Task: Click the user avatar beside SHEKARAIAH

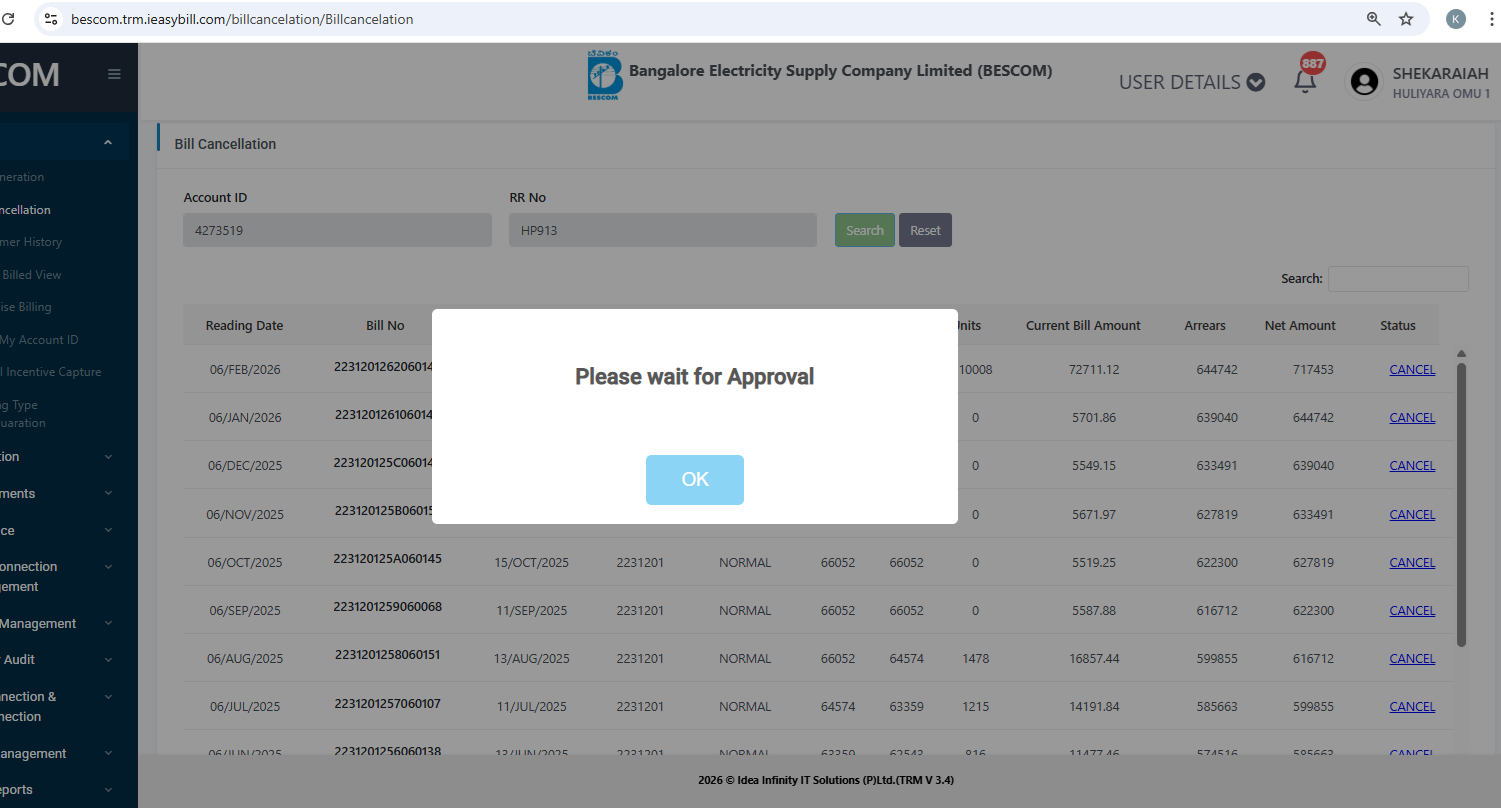Action: point(1364,82)
